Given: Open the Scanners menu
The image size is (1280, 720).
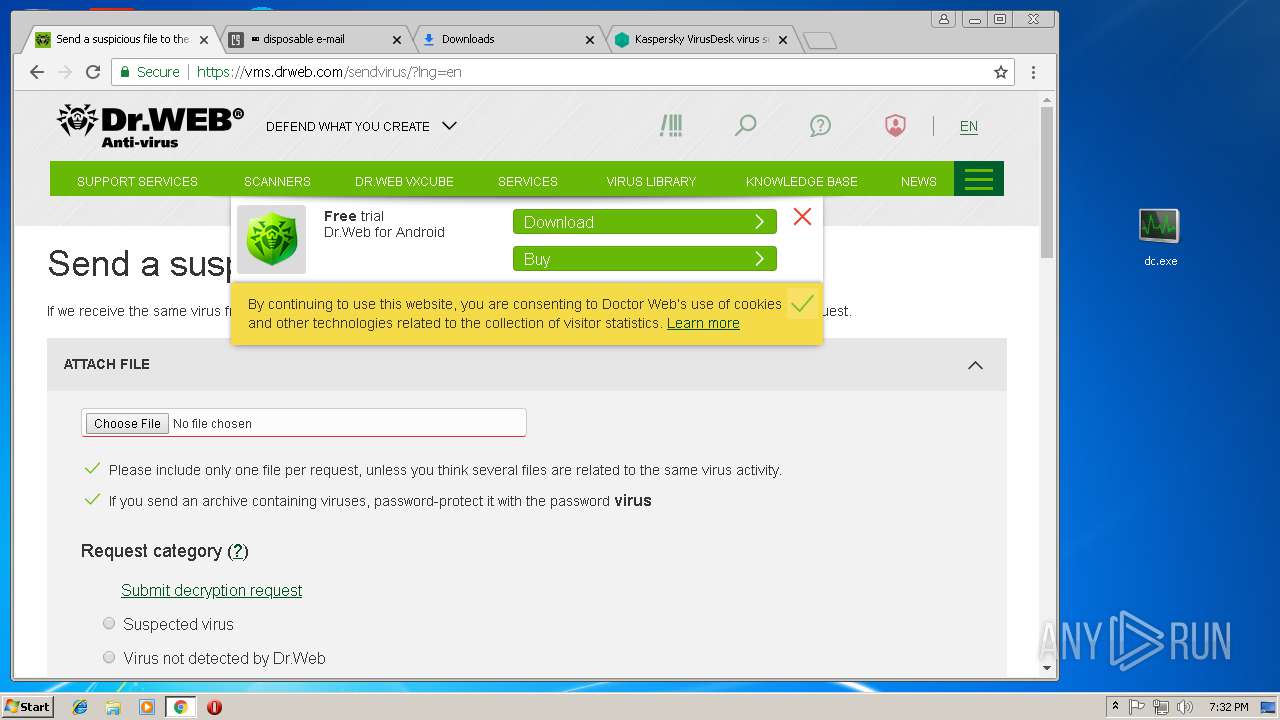Looking at the screenshot, I should pyautogui.click(x=277, y=181).
